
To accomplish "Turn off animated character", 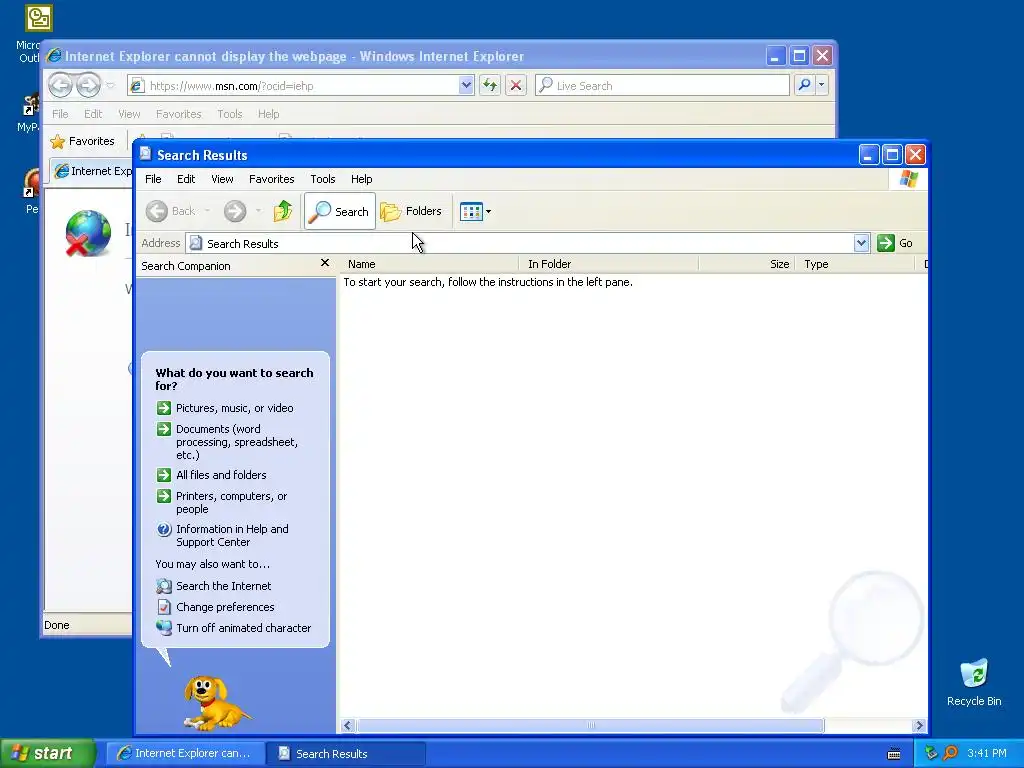I will 234,628.
